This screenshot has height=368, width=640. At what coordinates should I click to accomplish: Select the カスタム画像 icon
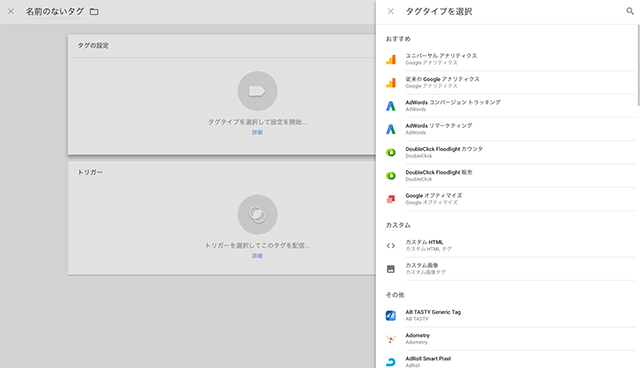point(391,269)
